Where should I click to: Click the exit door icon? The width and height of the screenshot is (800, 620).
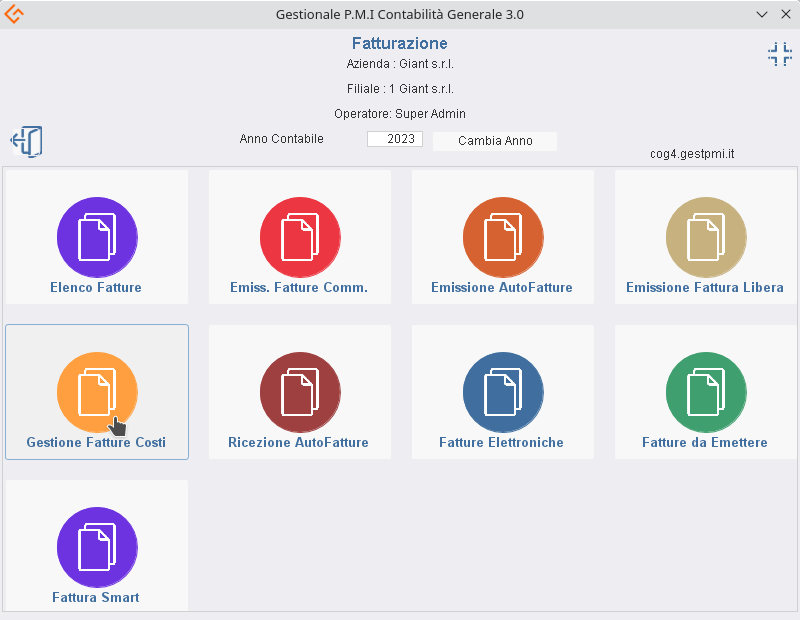27,141
